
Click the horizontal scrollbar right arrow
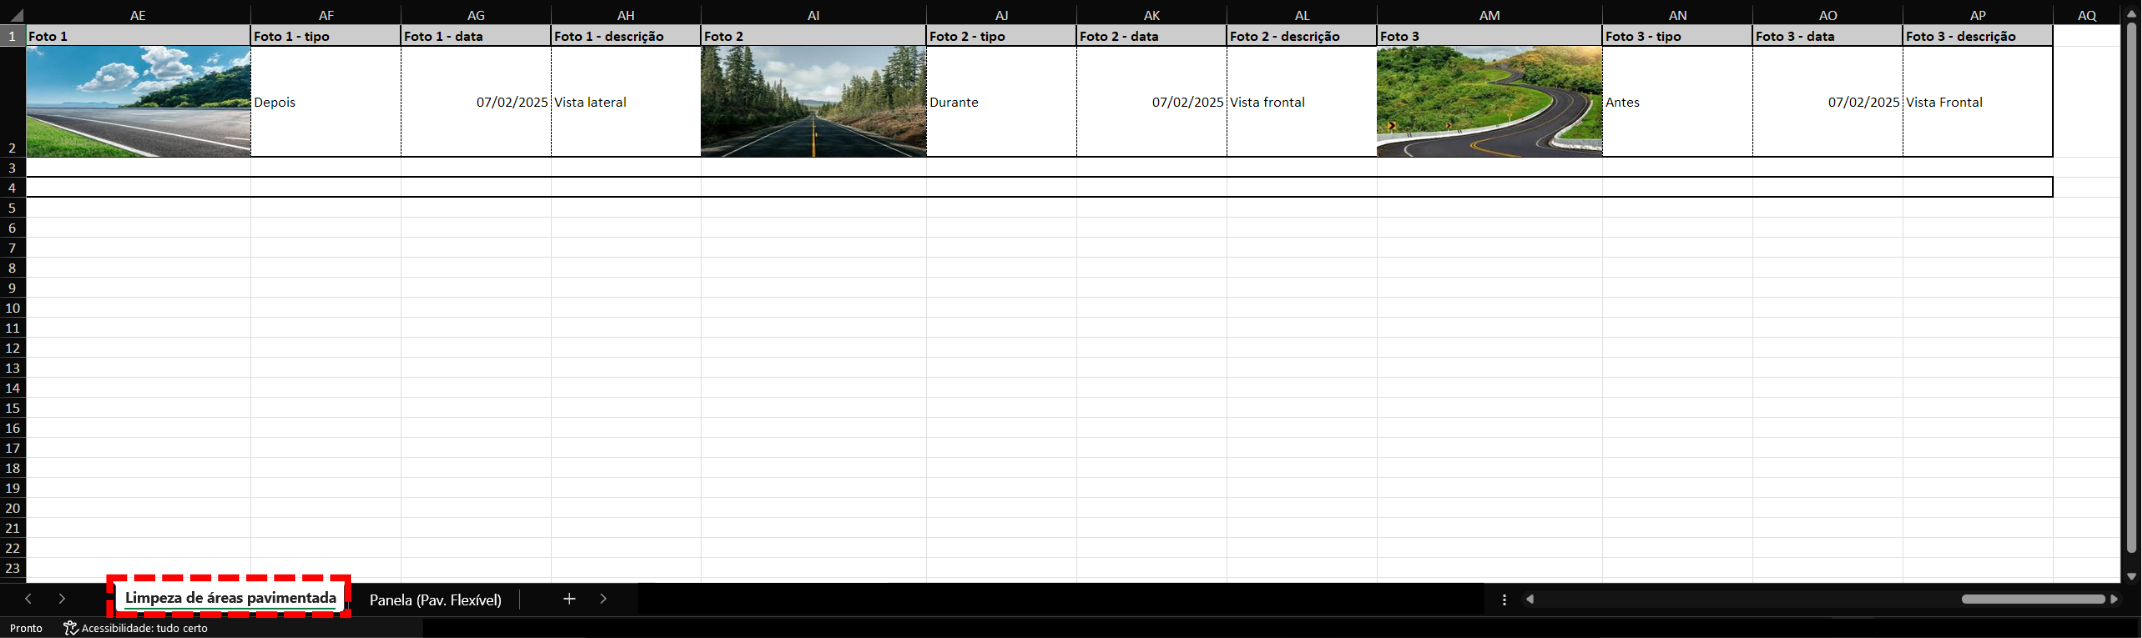pyautogui.click(x=2113, y=599)
